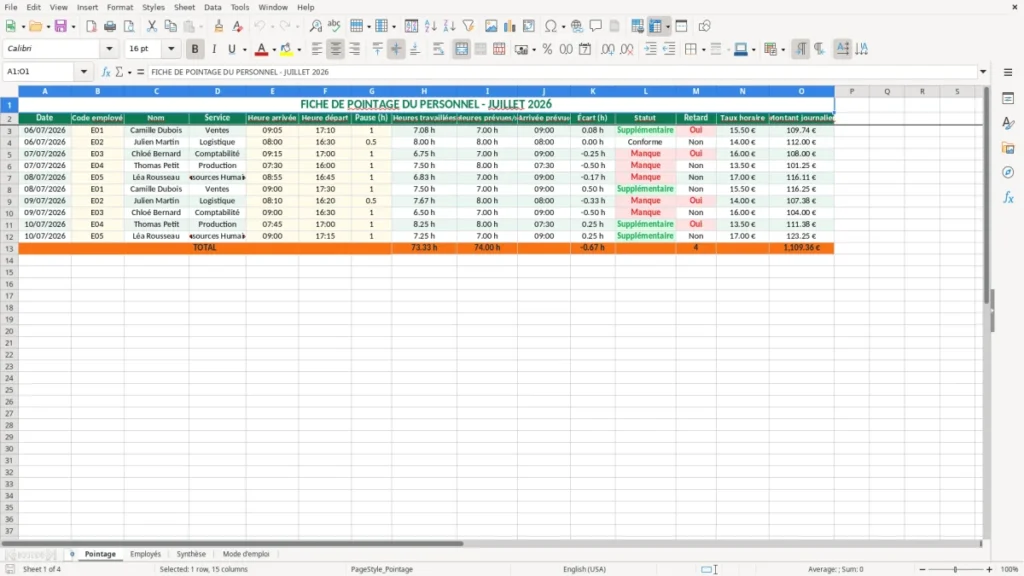Switch to the Synthèse sheet tab
Screen dimensions: 1024x576
[x=191, y=554]
